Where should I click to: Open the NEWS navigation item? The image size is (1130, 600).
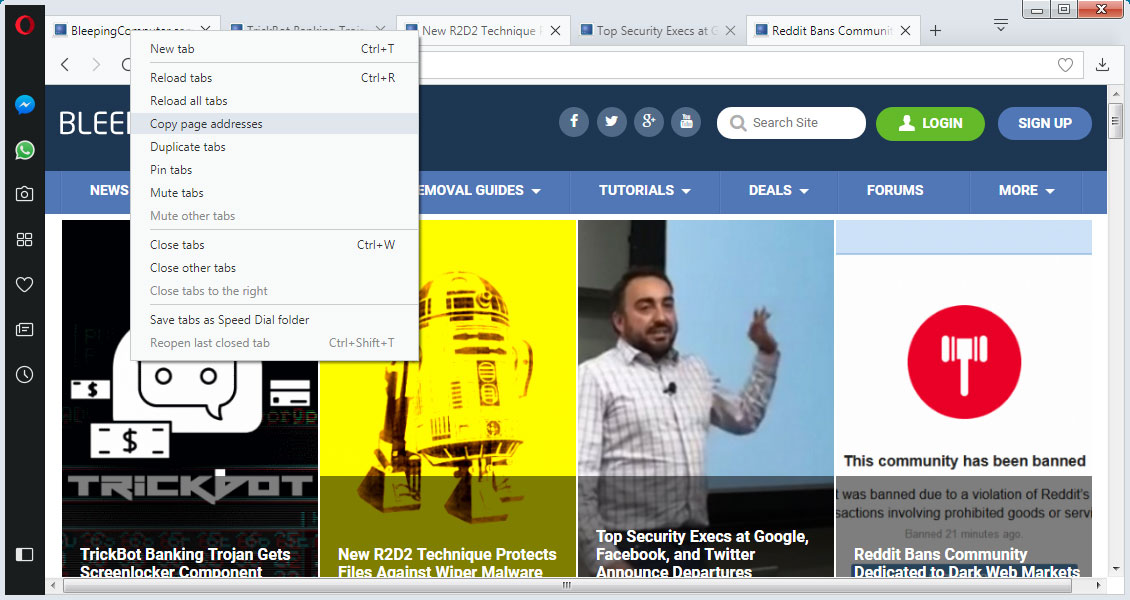[109, 190]
